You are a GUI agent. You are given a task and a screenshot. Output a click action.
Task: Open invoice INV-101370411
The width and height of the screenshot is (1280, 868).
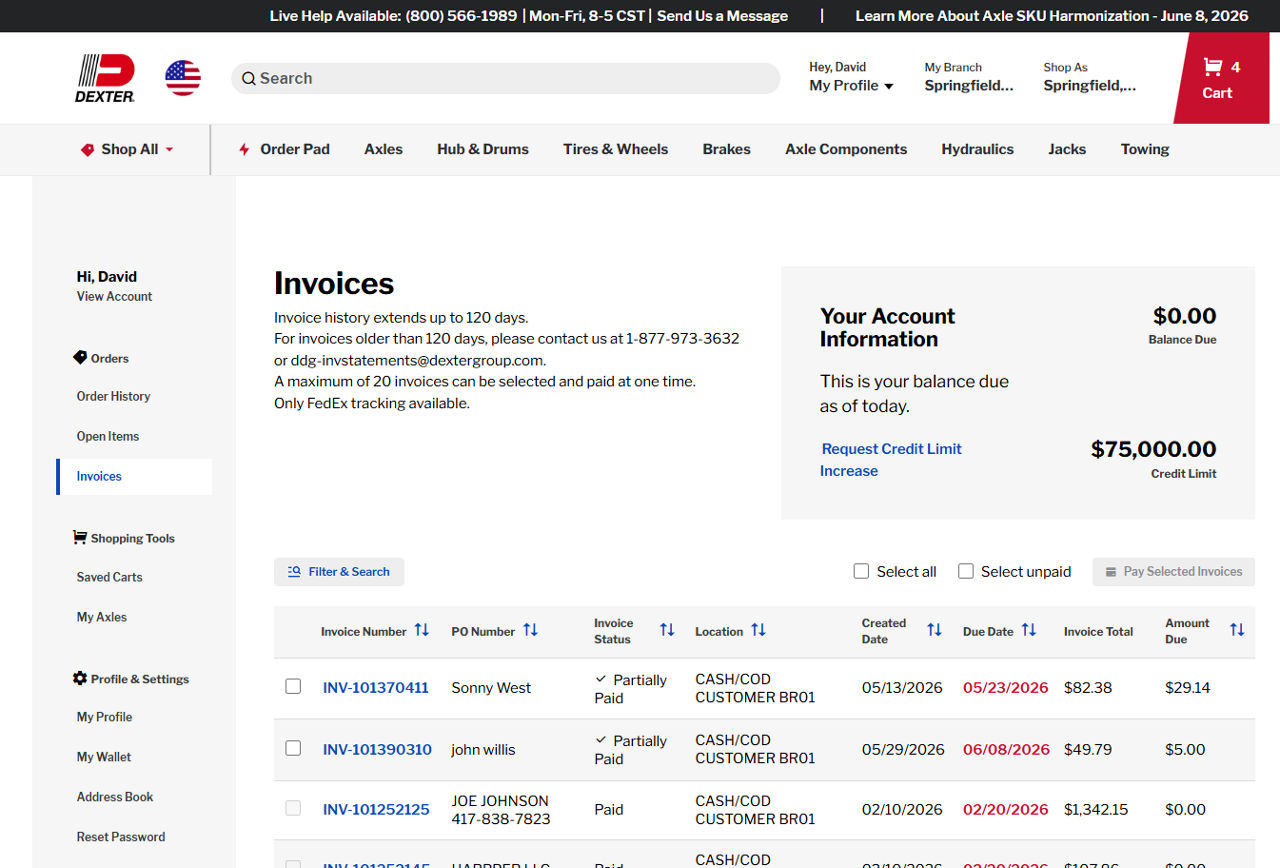(375, 688)
